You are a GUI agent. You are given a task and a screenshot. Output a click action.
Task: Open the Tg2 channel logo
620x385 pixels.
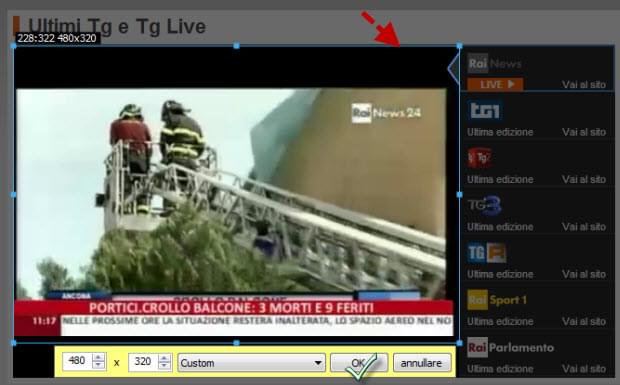tap(480, 158)
